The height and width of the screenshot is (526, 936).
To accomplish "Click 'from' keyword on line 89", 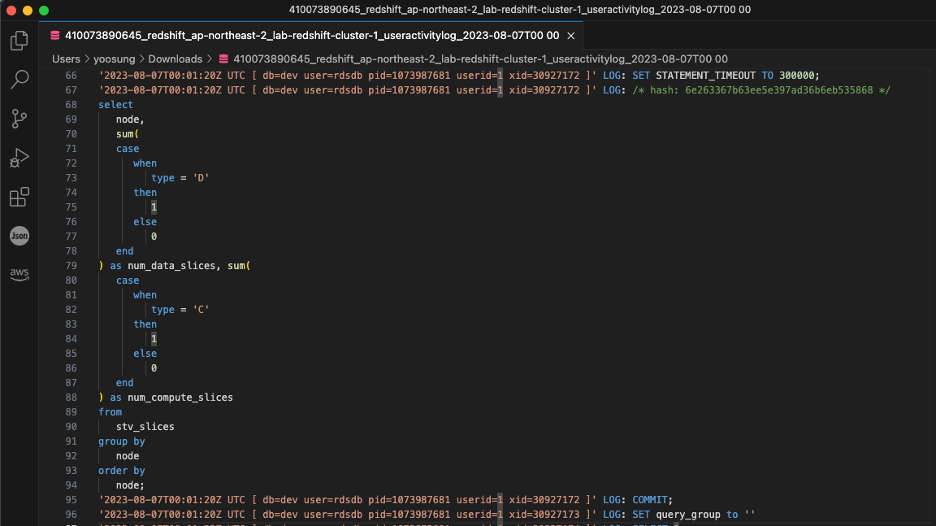I will tap(110, 412).
